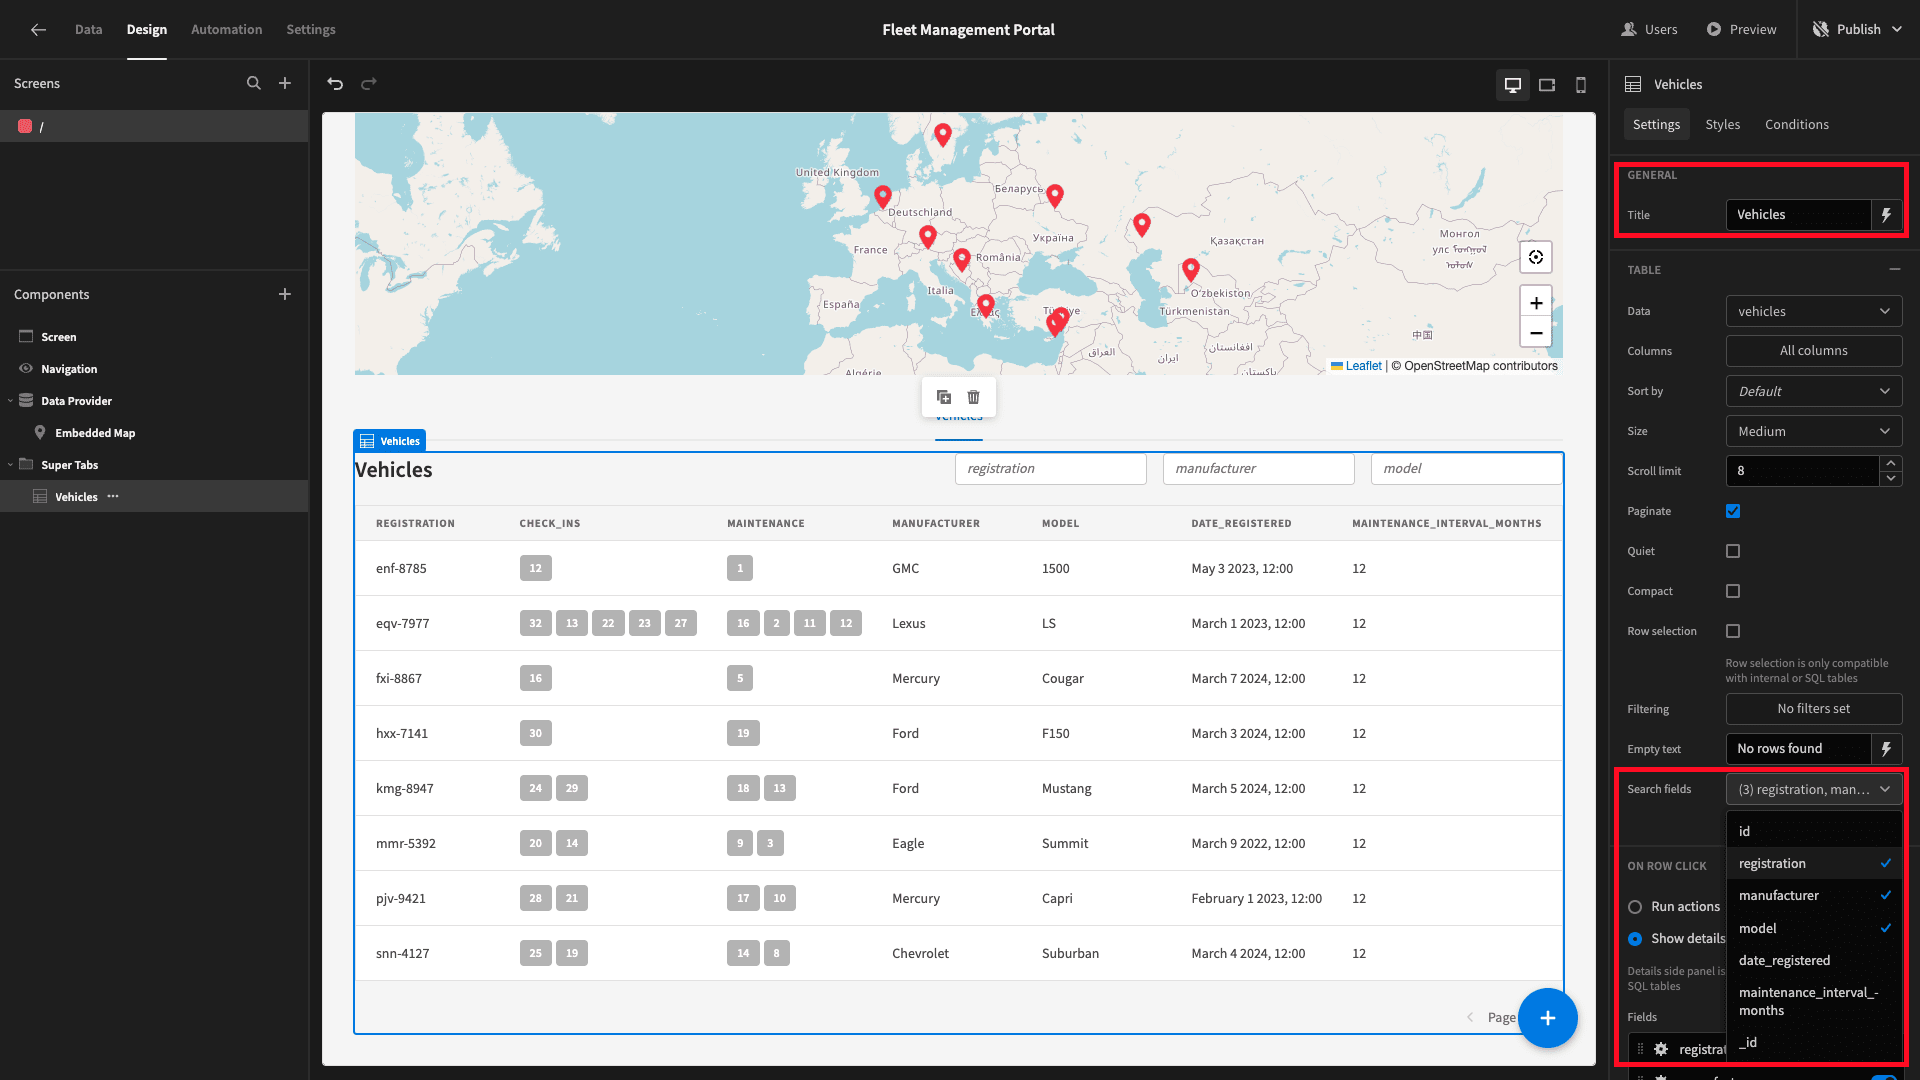Enable the Quiet checkbox
The image size is (1920, 1080).
coord(1733,551)
